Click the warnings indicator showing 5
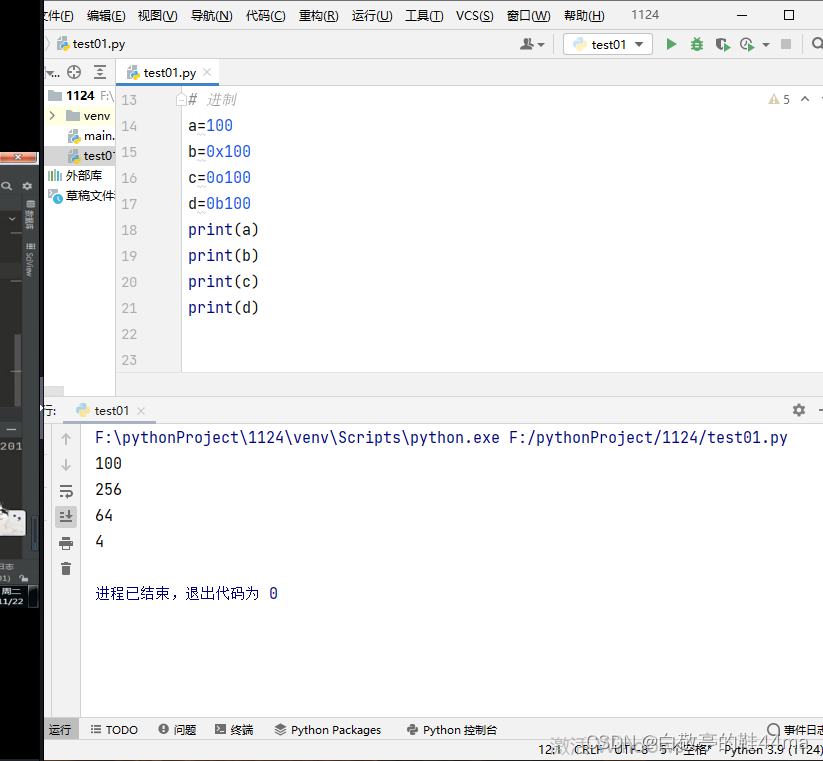This screenshot has width=823, height=761. [x=779, y=99]
